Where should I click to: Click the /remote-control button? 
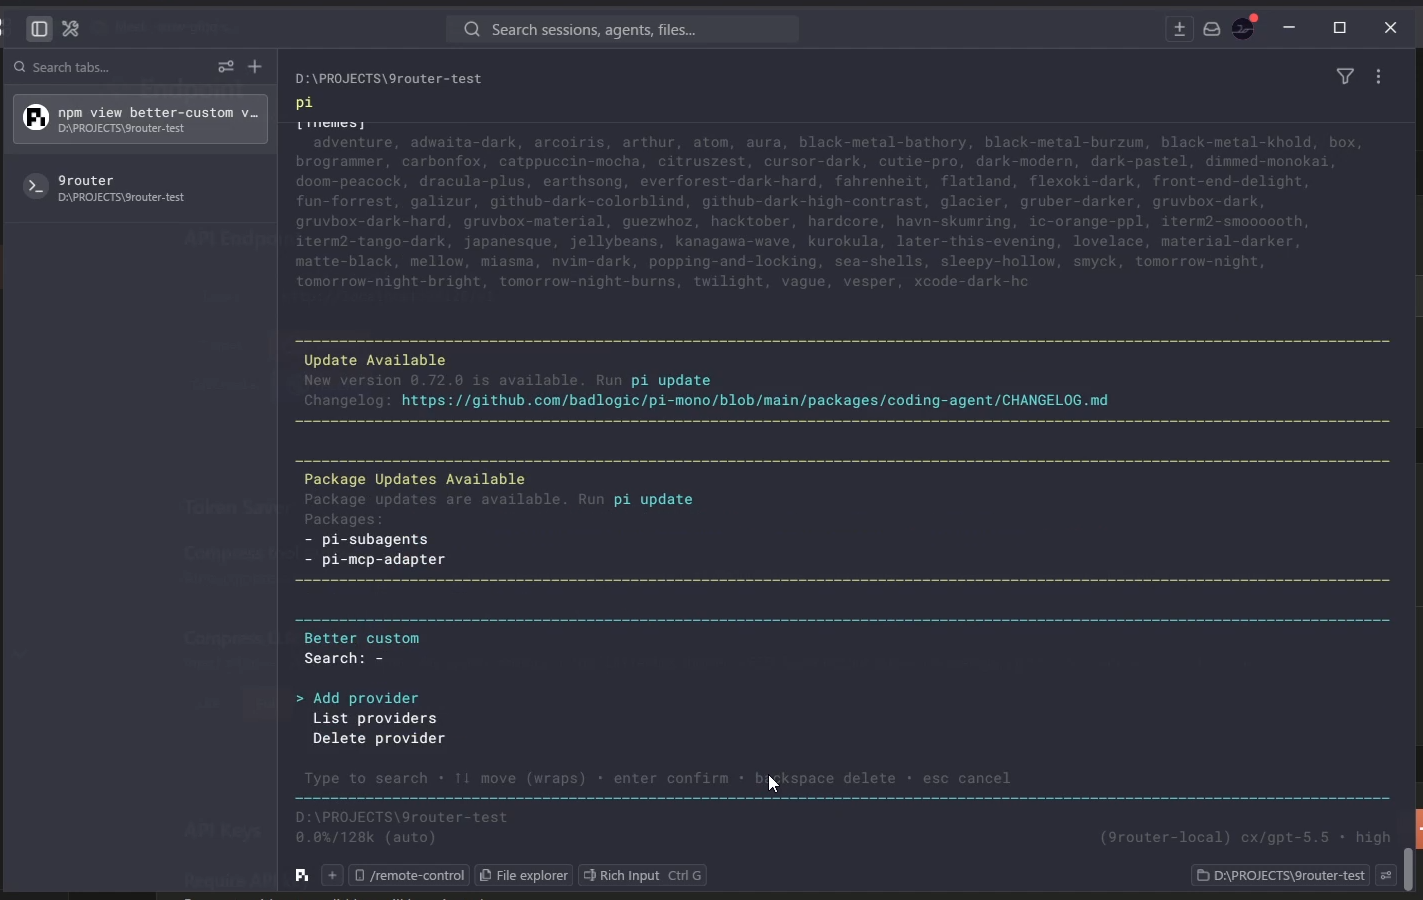(409, 875)
